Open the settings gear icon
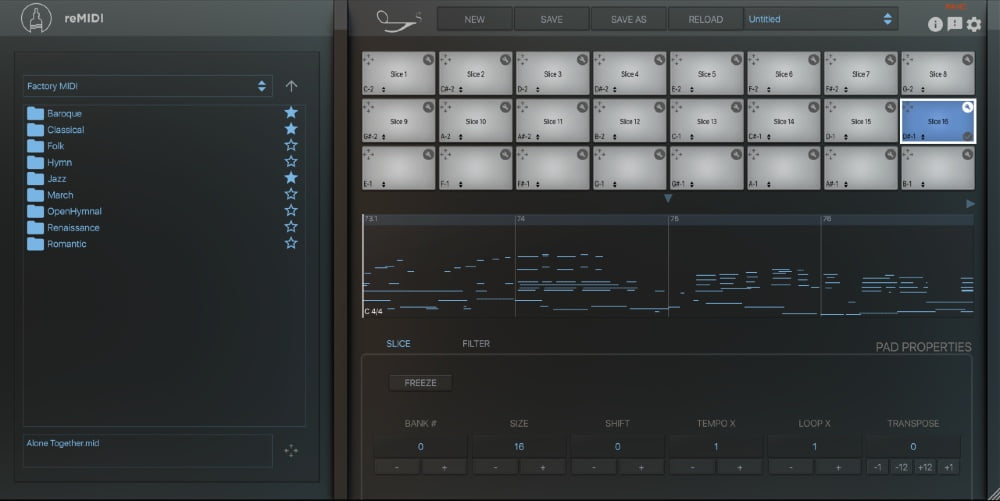Image resolution: width=1000 pixels, height=501 pixels. [974, 24]
